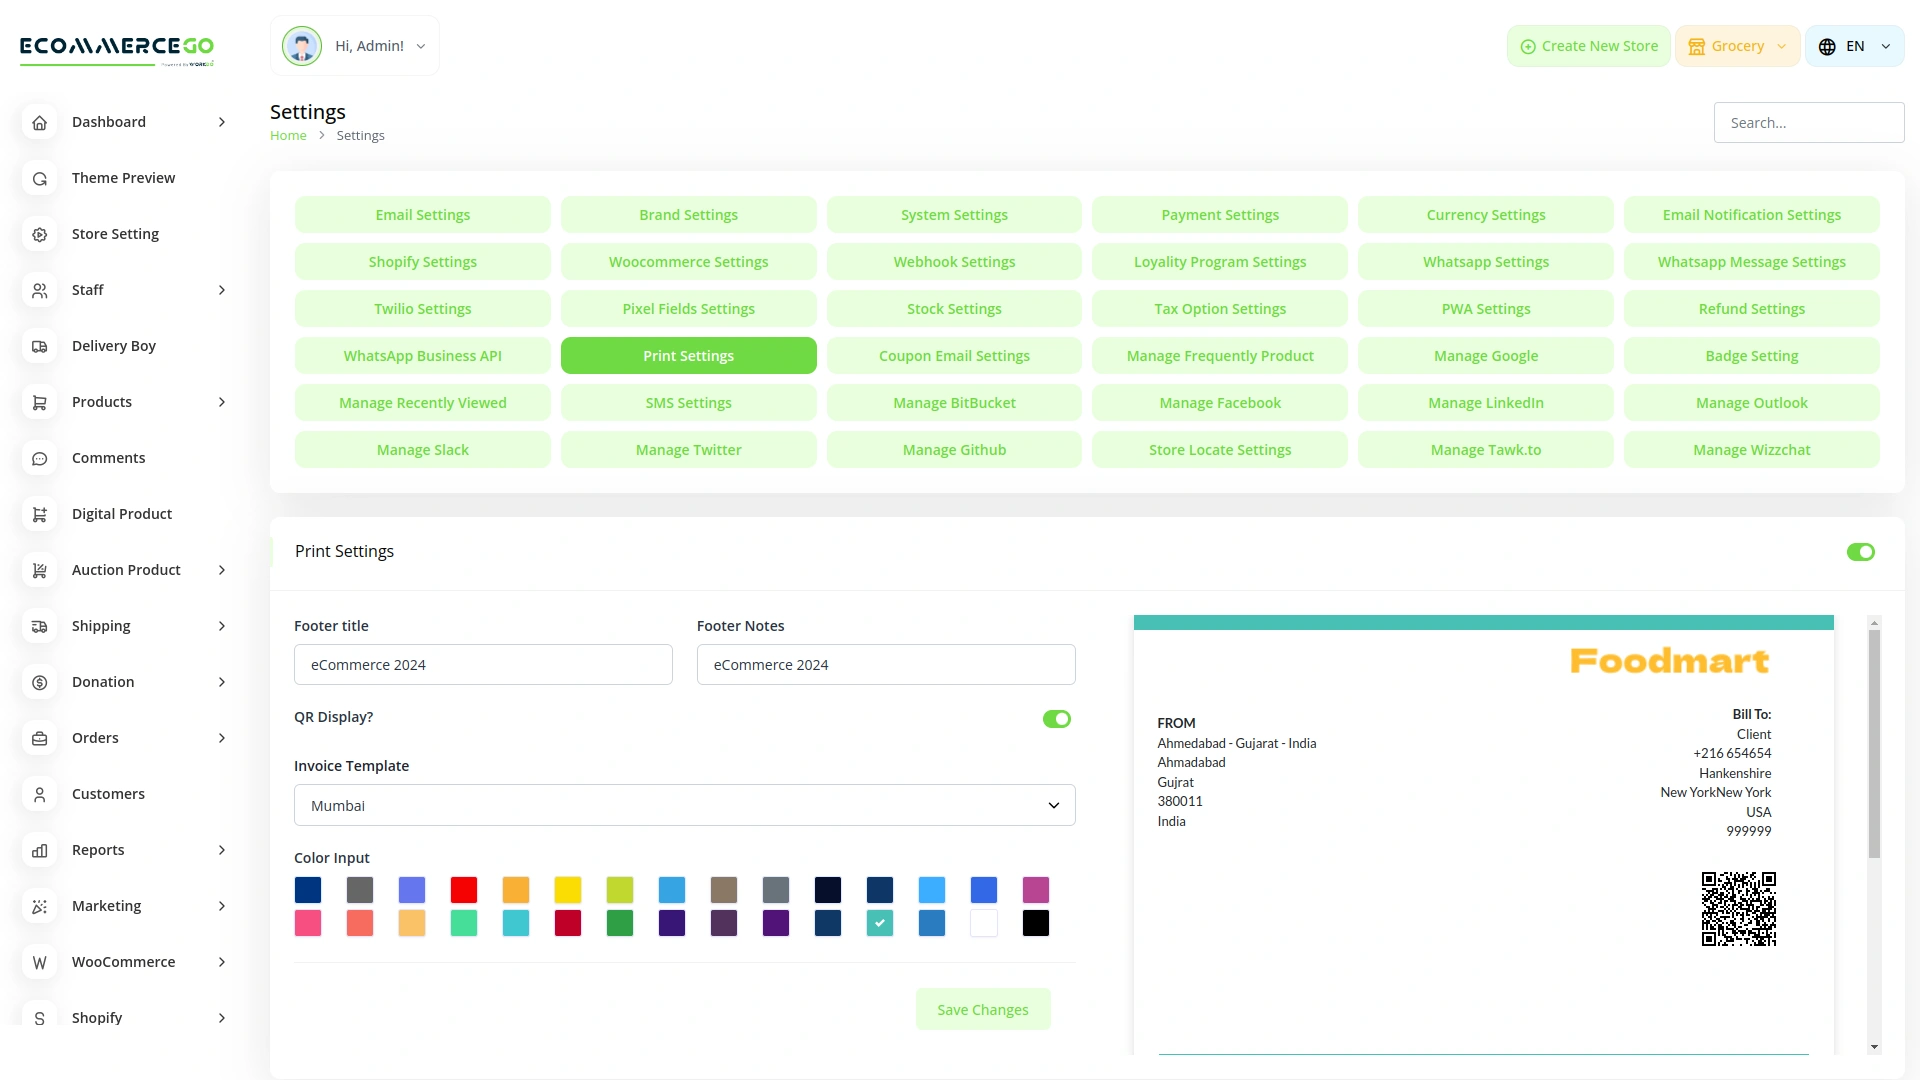This screenshot has height=1080, width=1920.
Task: Open the Store Setting gear icon
Action: 39,234
